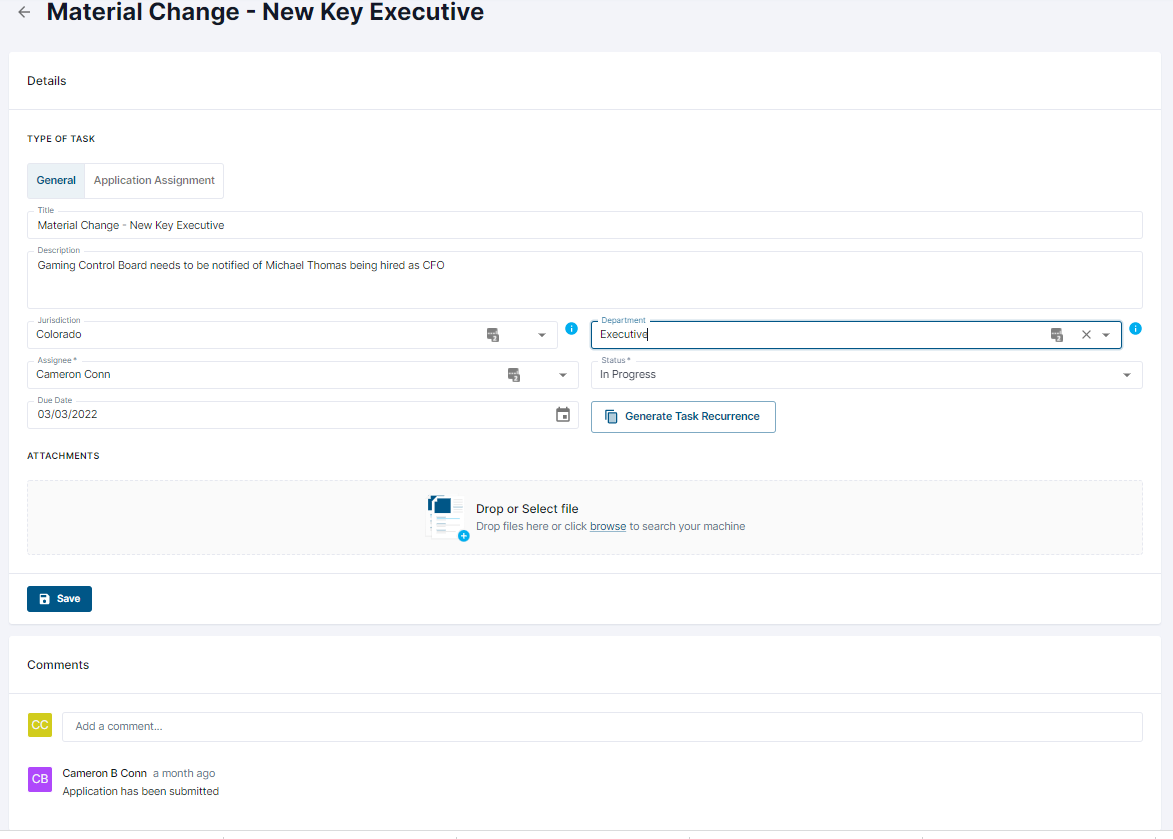The height and width of the screenshot is (839, 1173).
Task: Open the info tooltip beside the Jurisdiction field
Action: 571,328
